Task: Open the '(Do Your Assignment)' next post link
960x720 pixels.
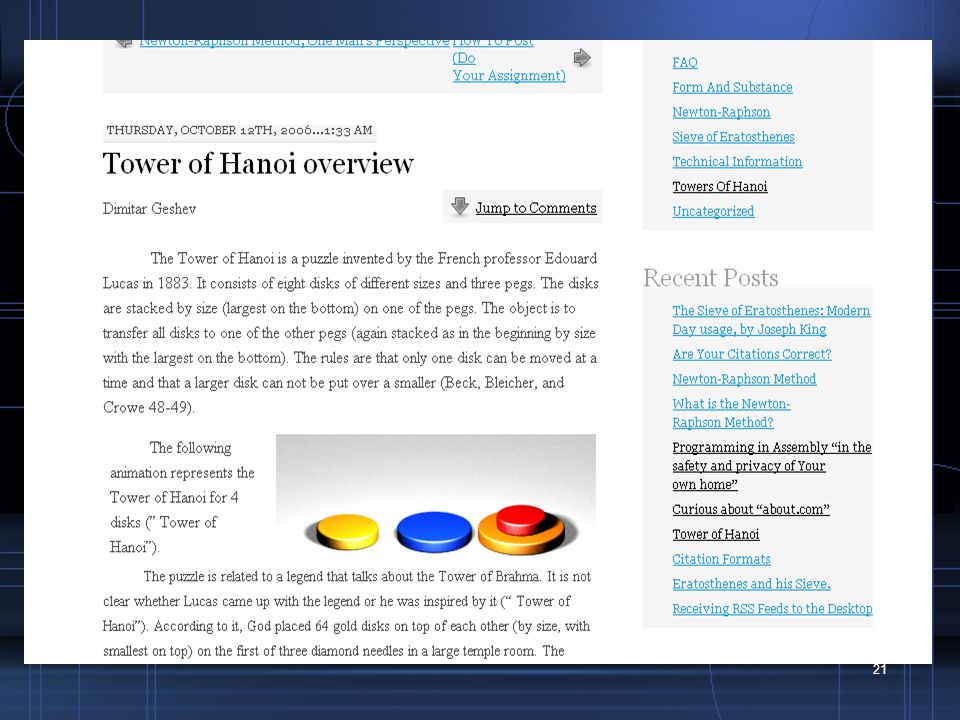Action: click(x=509, y=67)
